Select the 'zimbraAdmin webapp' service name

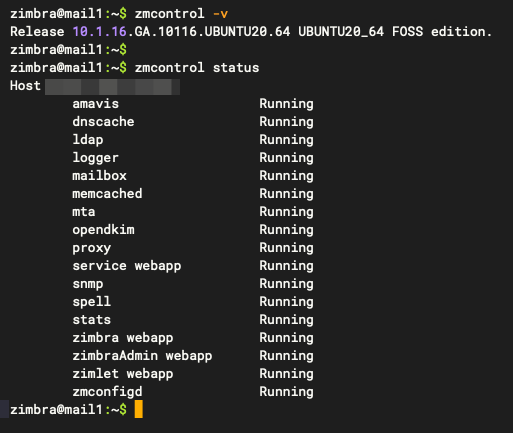click(x=142, y=356)
